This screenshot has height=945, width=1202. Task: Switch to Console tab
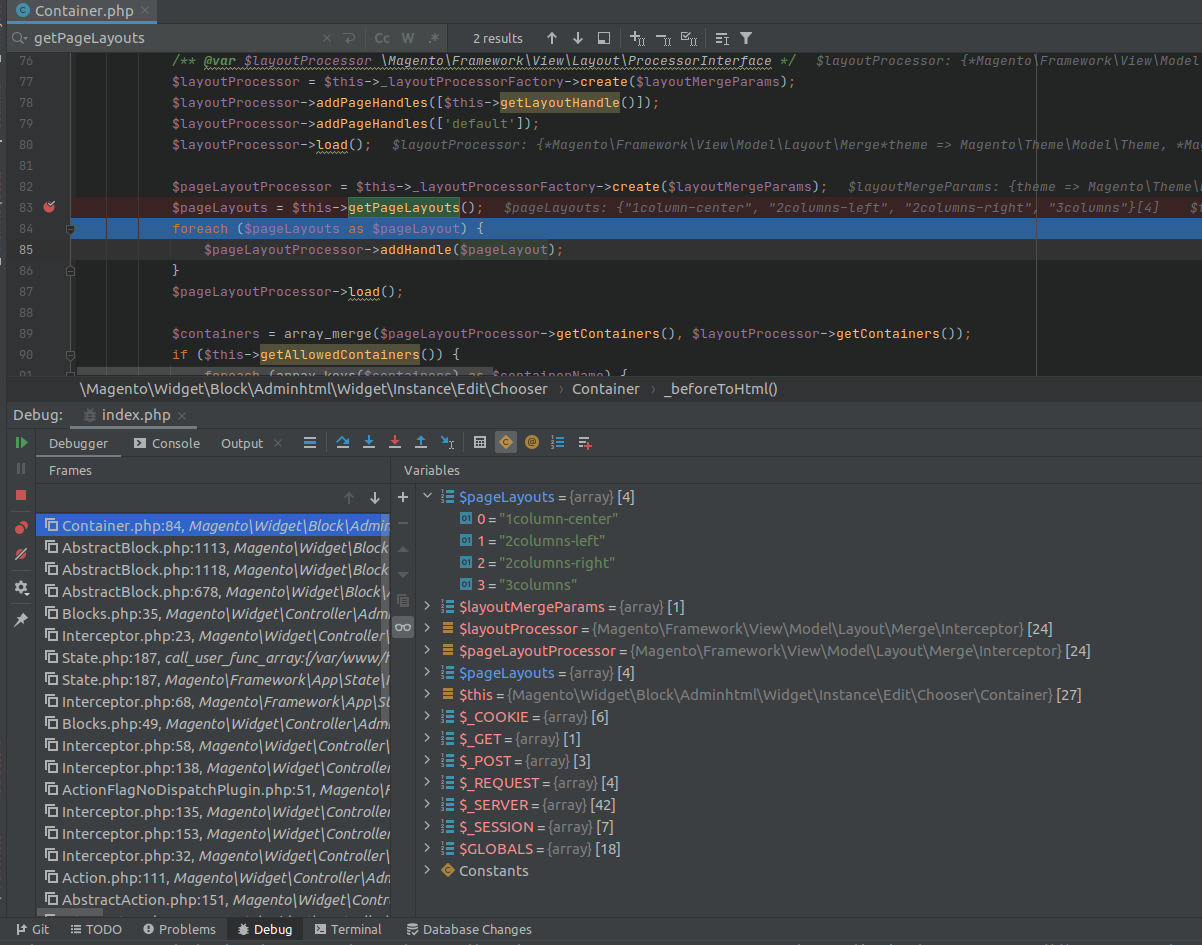166,443
